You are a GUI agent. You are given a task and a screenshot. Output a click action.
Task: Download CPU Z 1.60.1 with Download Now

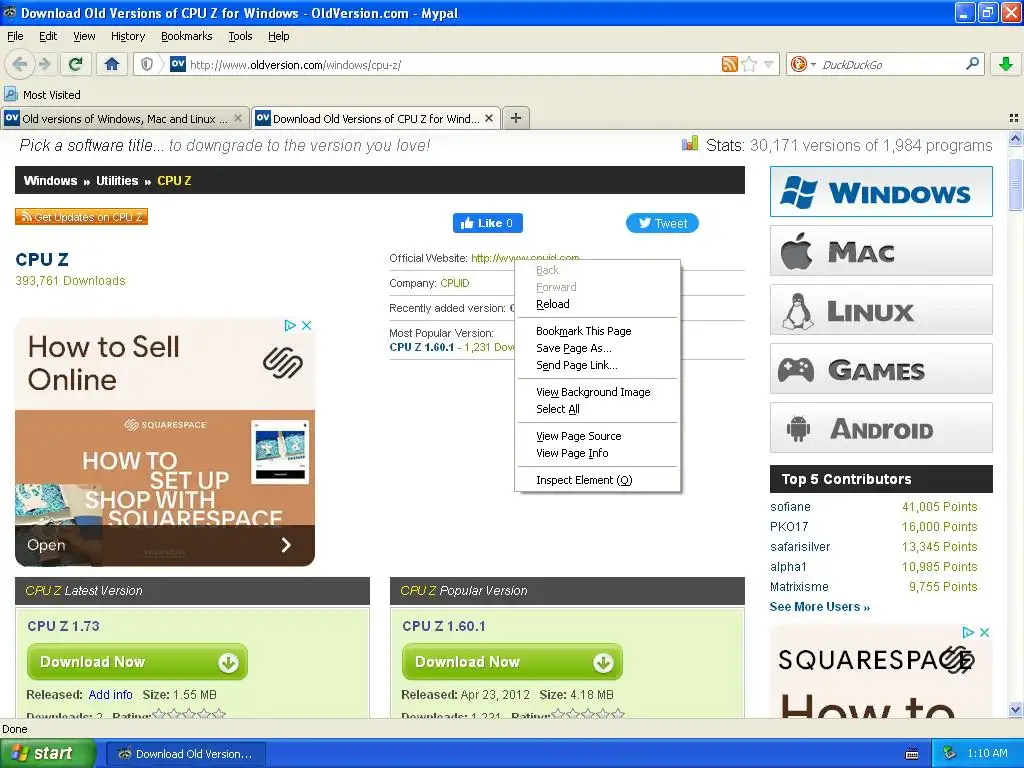click(512, 662)
